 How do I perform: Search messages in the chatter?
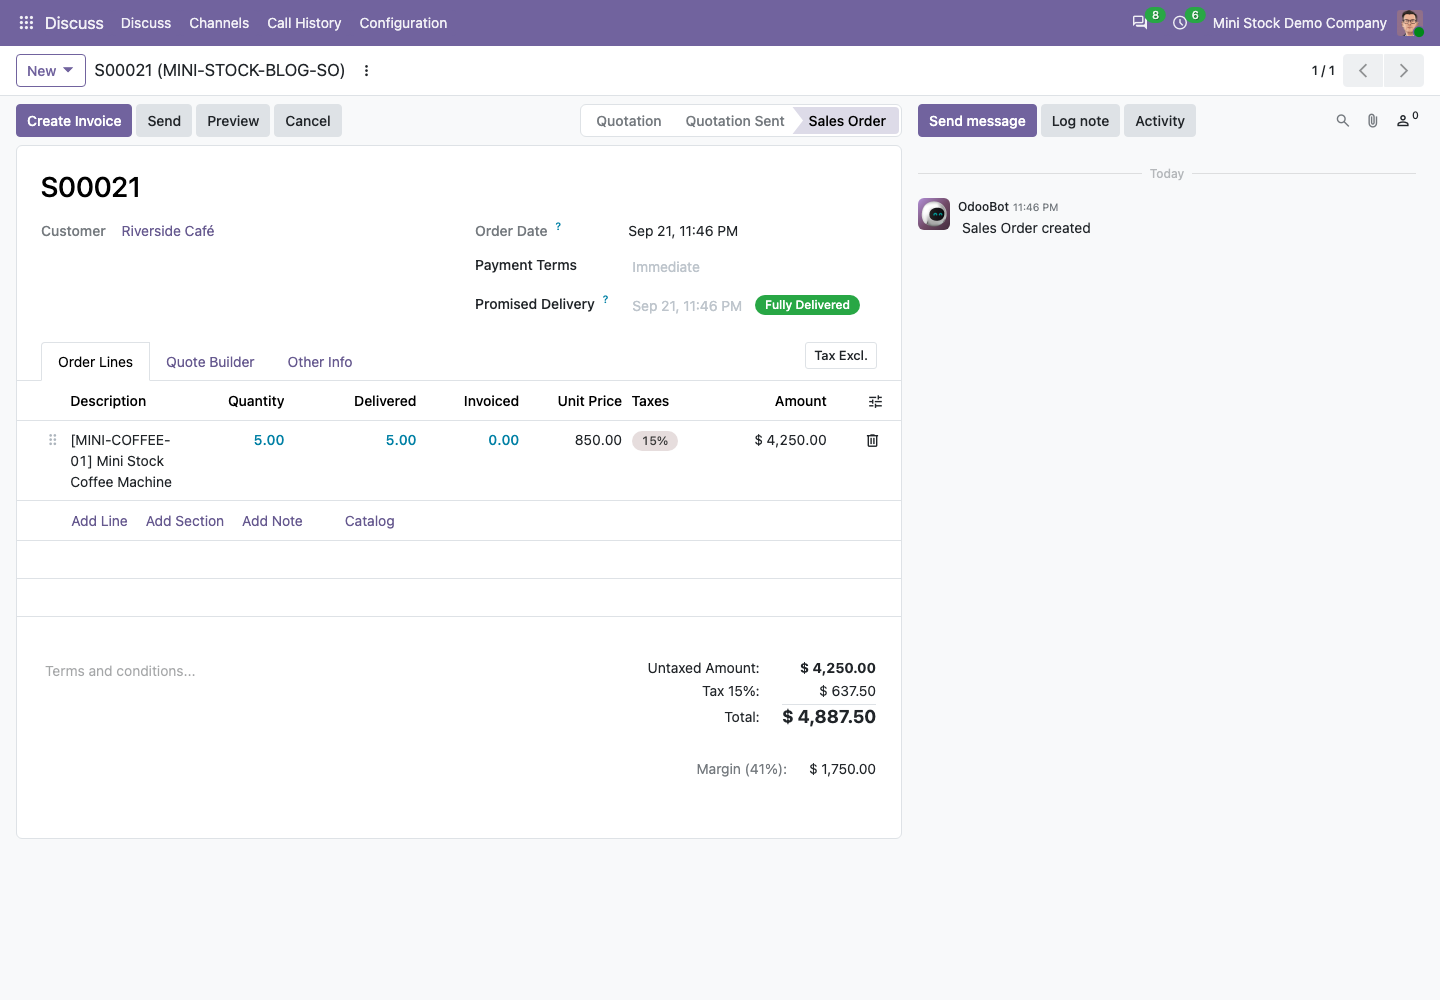(x=1343, y=121)
